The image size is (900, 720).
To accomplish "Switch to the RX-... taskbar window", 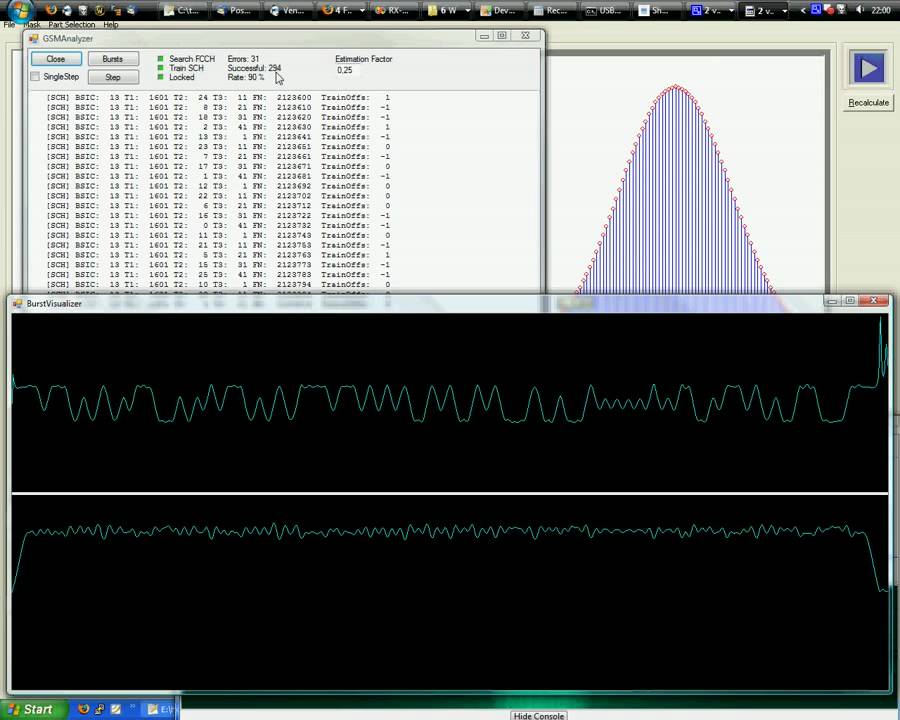I will pos(393,10).
